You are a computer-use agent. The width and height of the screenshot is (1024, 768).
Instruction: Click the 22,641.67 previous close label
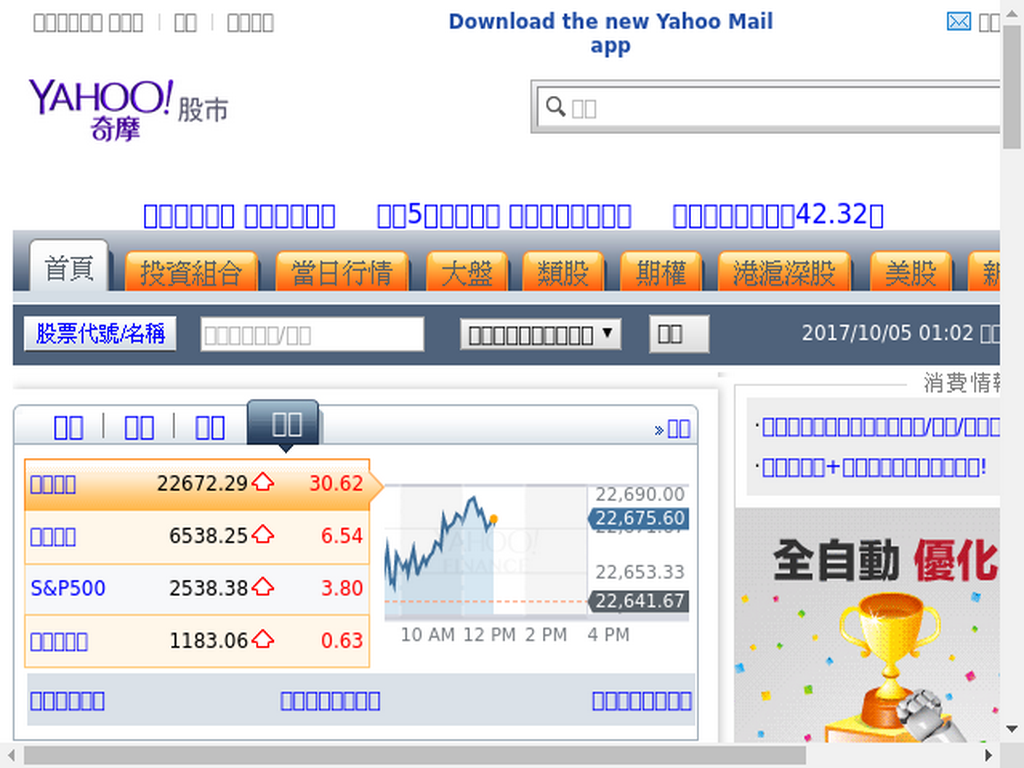639,601
